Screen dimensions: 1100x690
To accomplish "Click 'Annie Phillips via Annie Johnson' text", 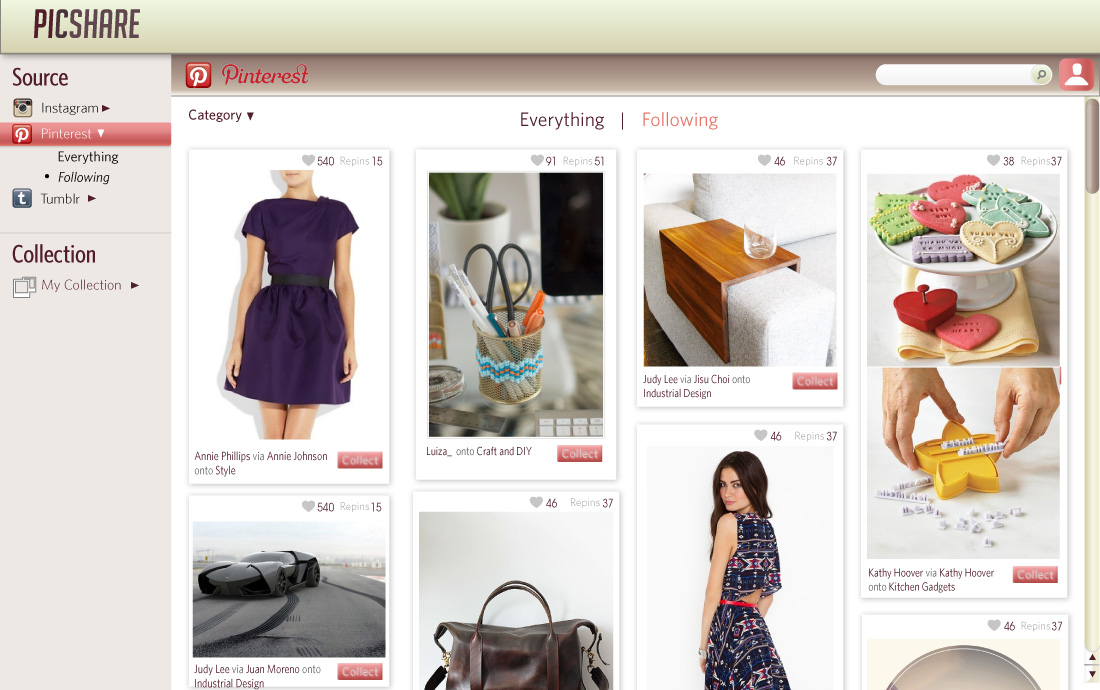I will coord(261,456).
